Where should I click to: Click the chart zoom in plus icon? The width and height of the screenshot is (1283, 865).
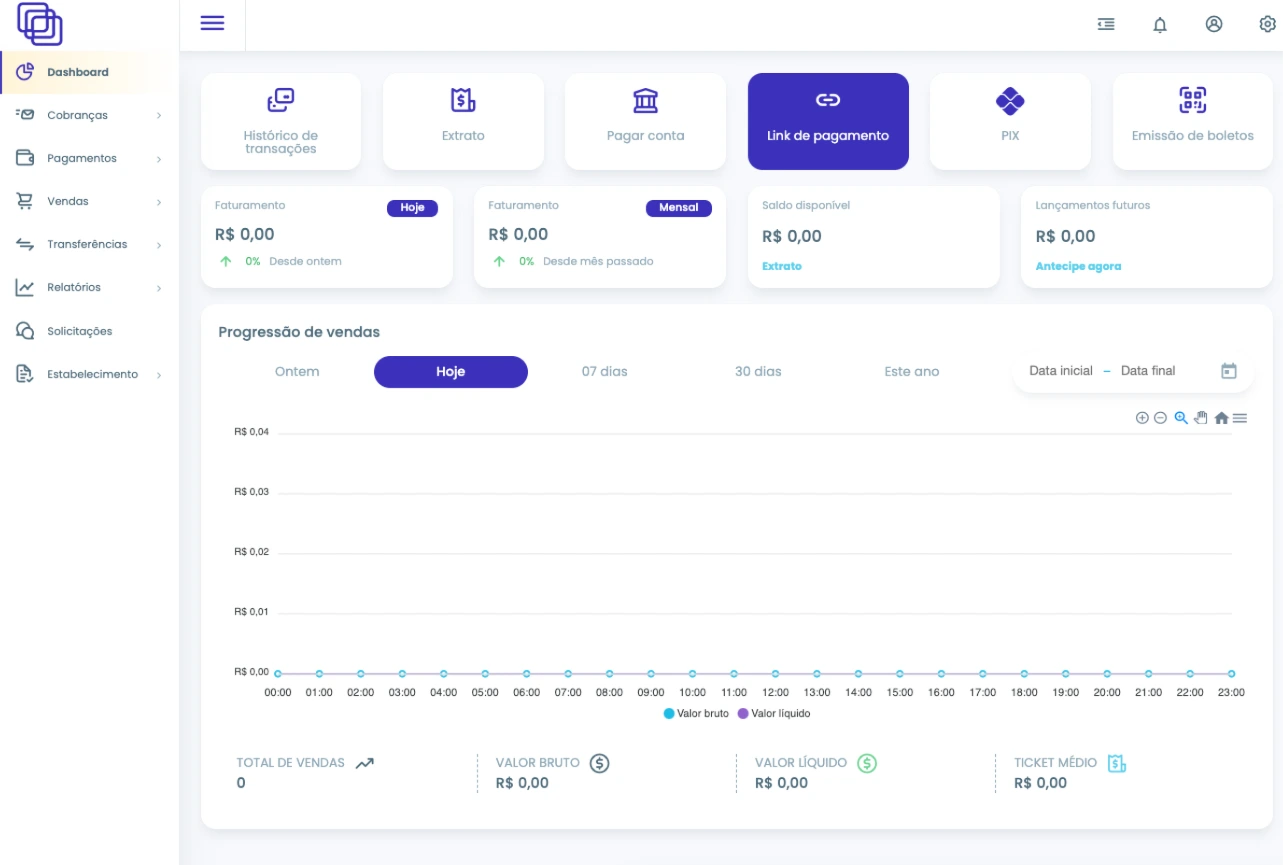tap(1142, 418)
